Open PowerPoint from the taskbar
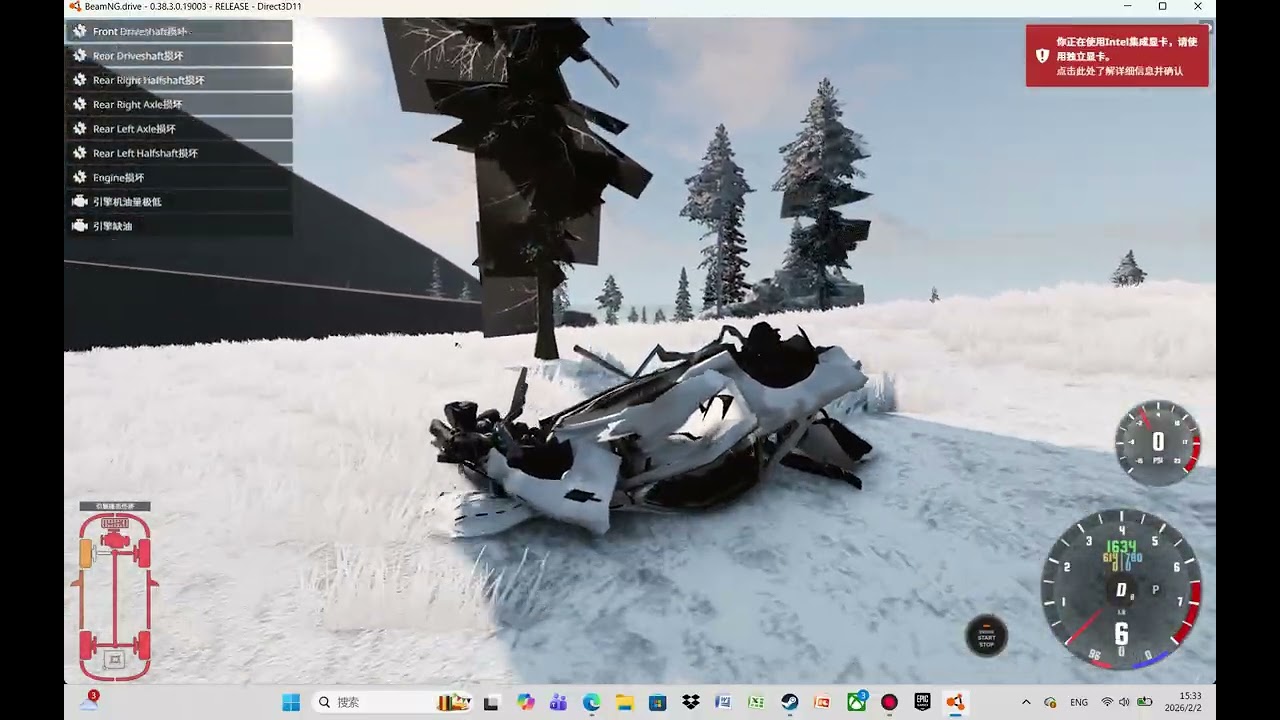 click(822, 703)
